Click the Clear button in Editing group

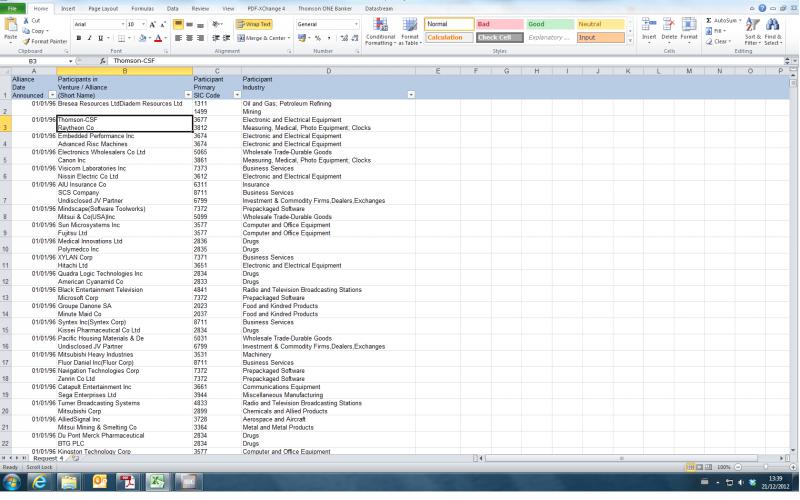click(718, 41)
